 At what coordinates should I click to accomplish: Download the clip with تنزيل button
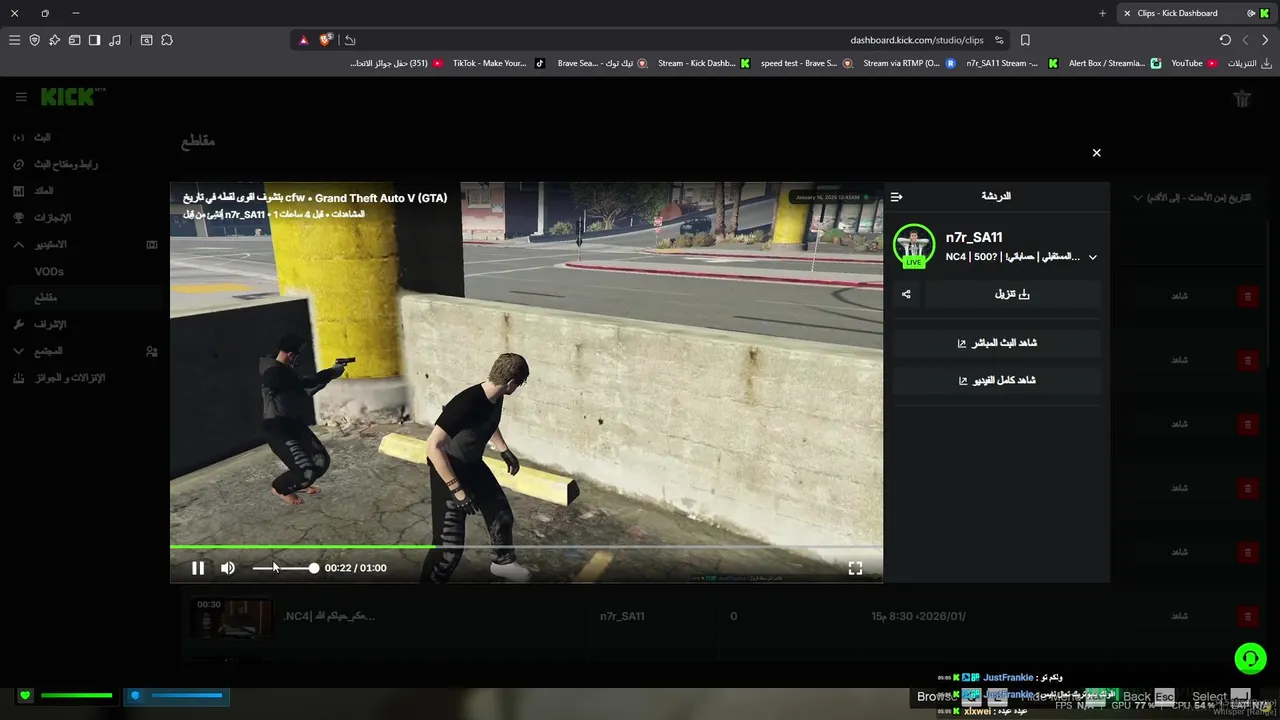point(1012,294)
